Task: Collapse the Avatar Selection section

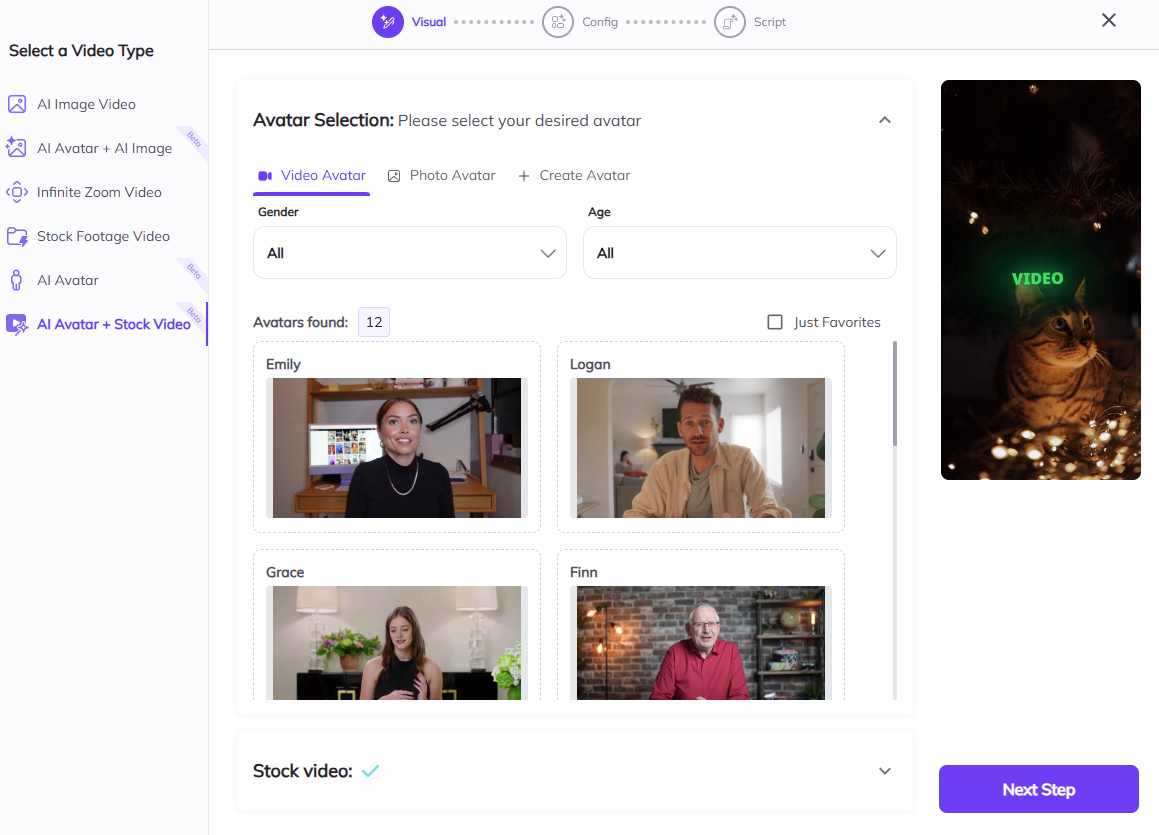Action: click(x=885, y=120)
